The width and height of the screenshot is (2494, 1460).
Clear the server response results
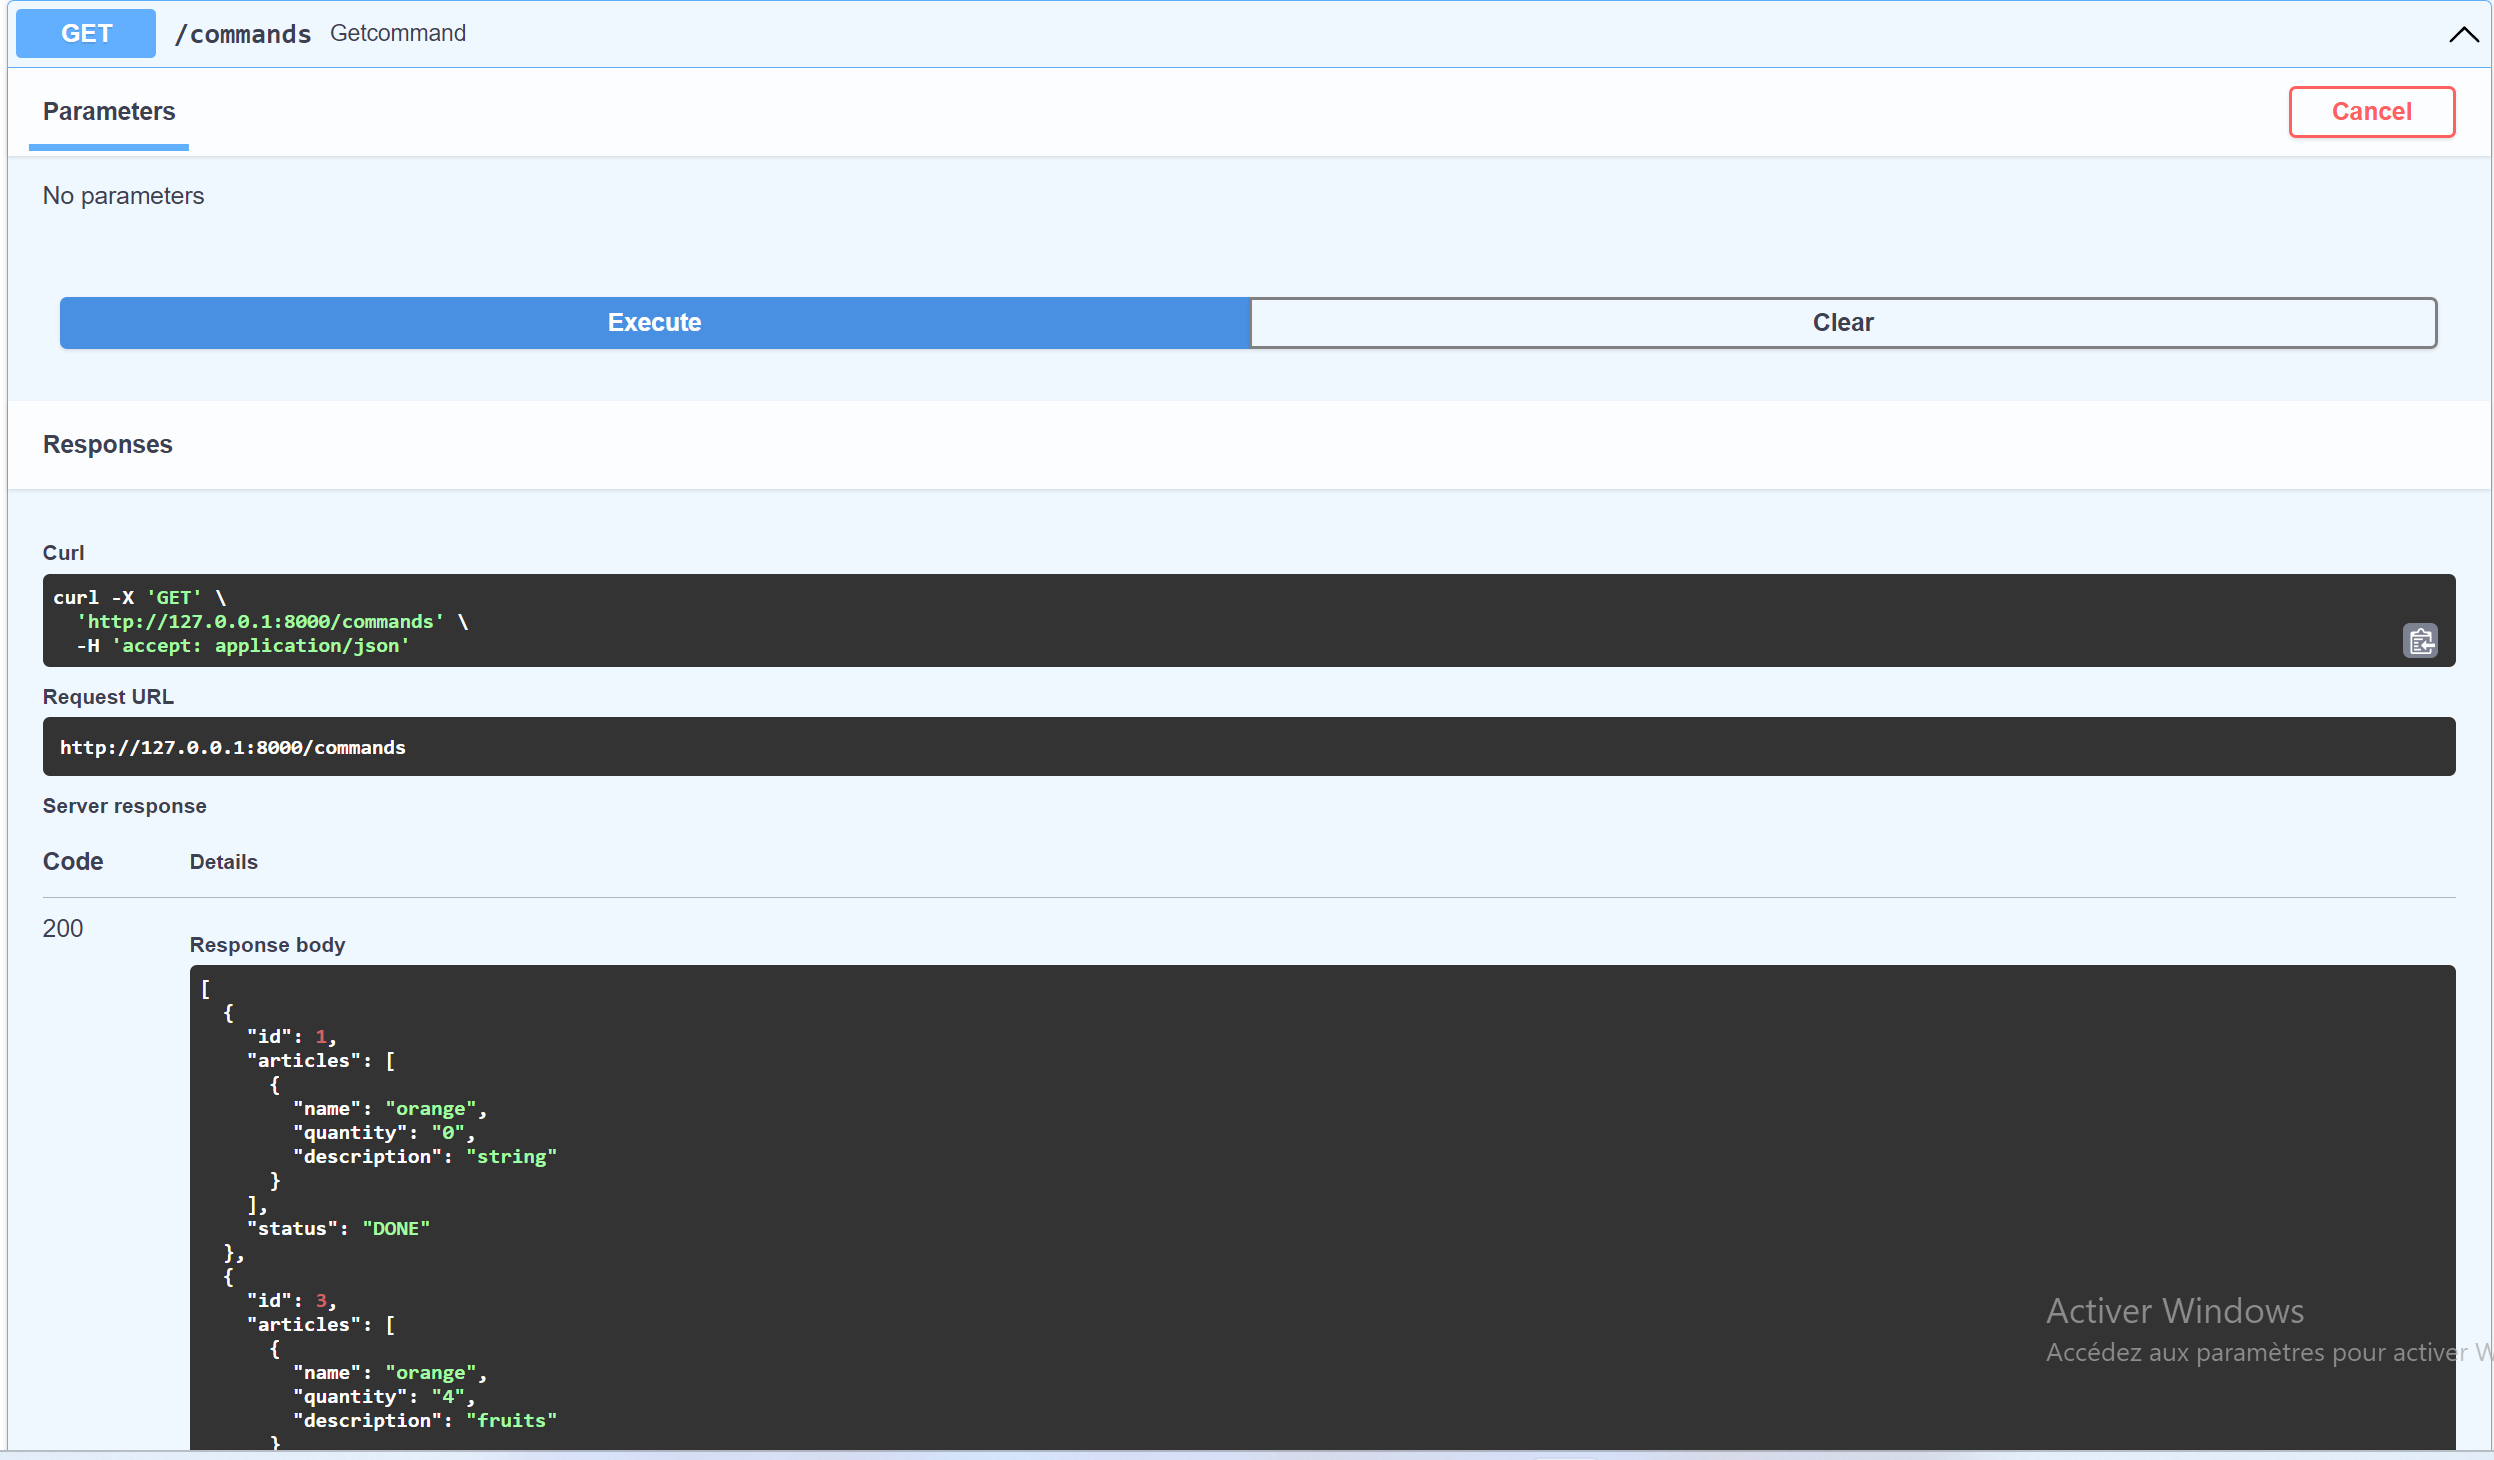pyautogui.click(x=1843, y=322)
